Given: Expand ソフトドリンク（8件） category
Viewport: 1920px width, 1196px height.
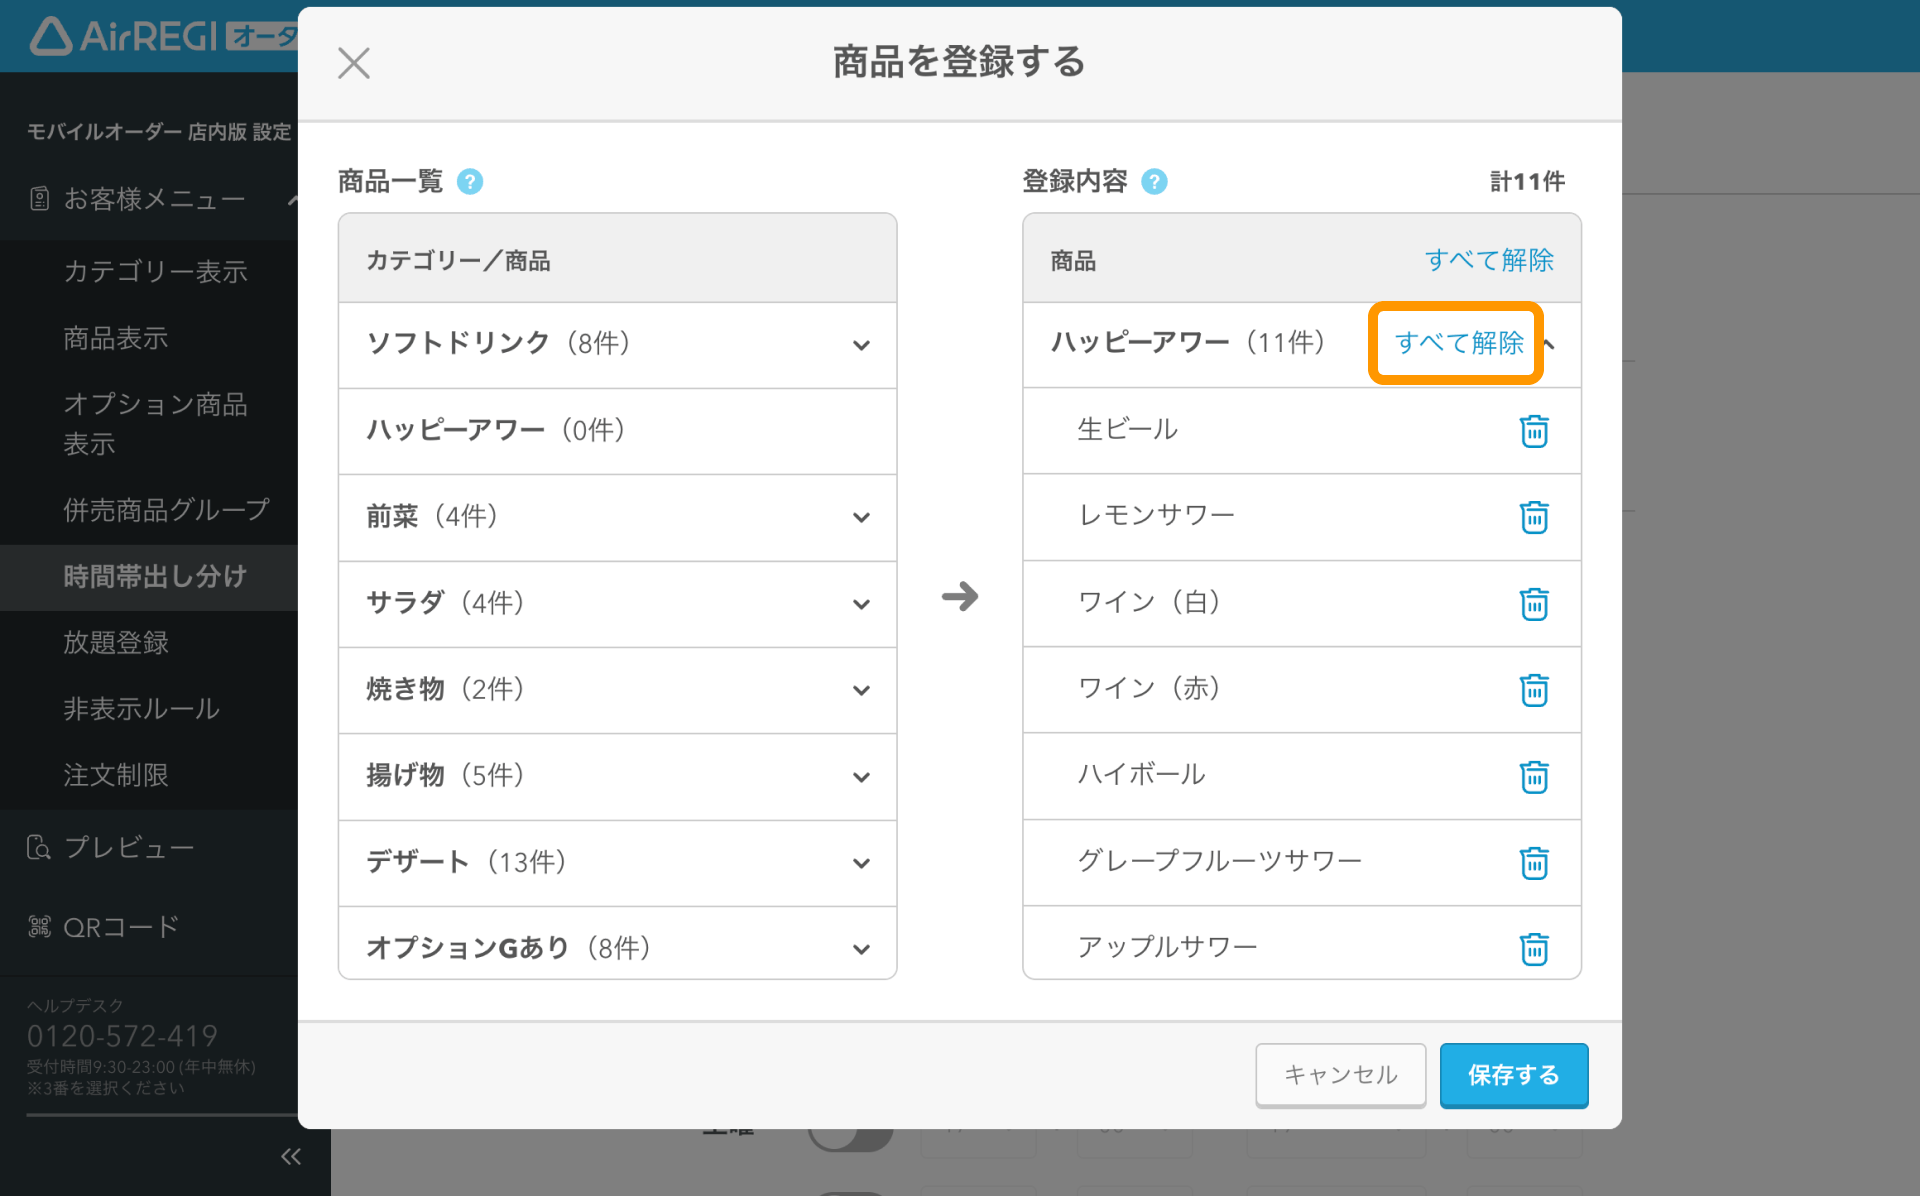Looking at the screenshot, I should click(861, 345).
